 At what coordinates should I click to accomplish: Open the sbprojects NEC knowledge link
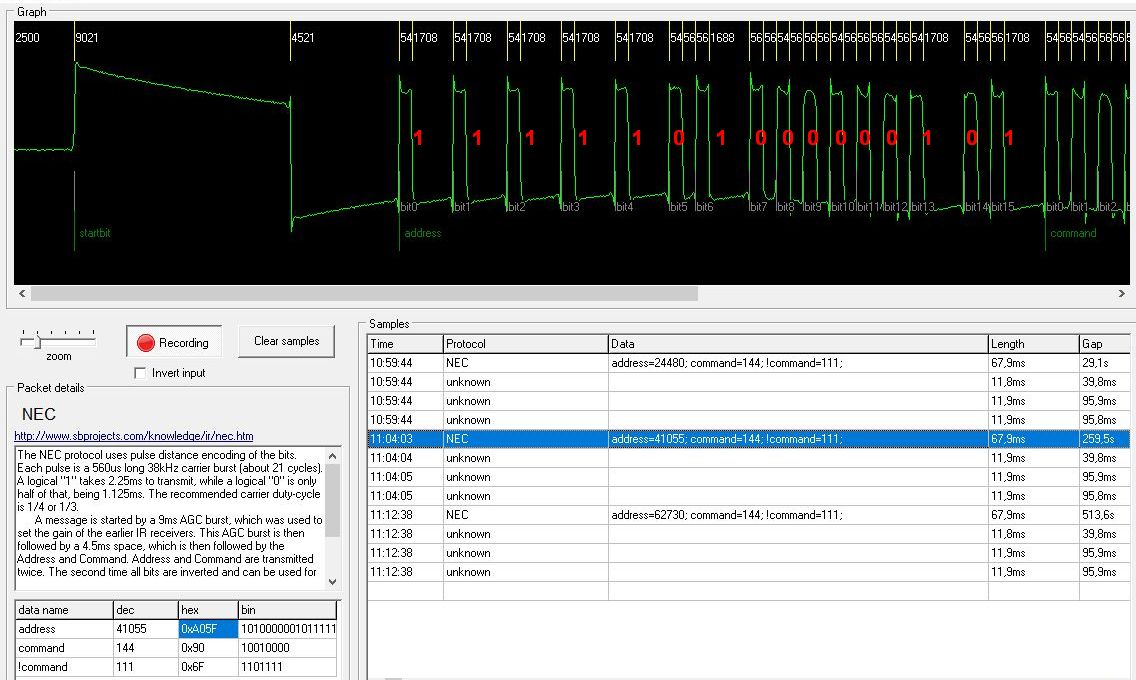133,436
